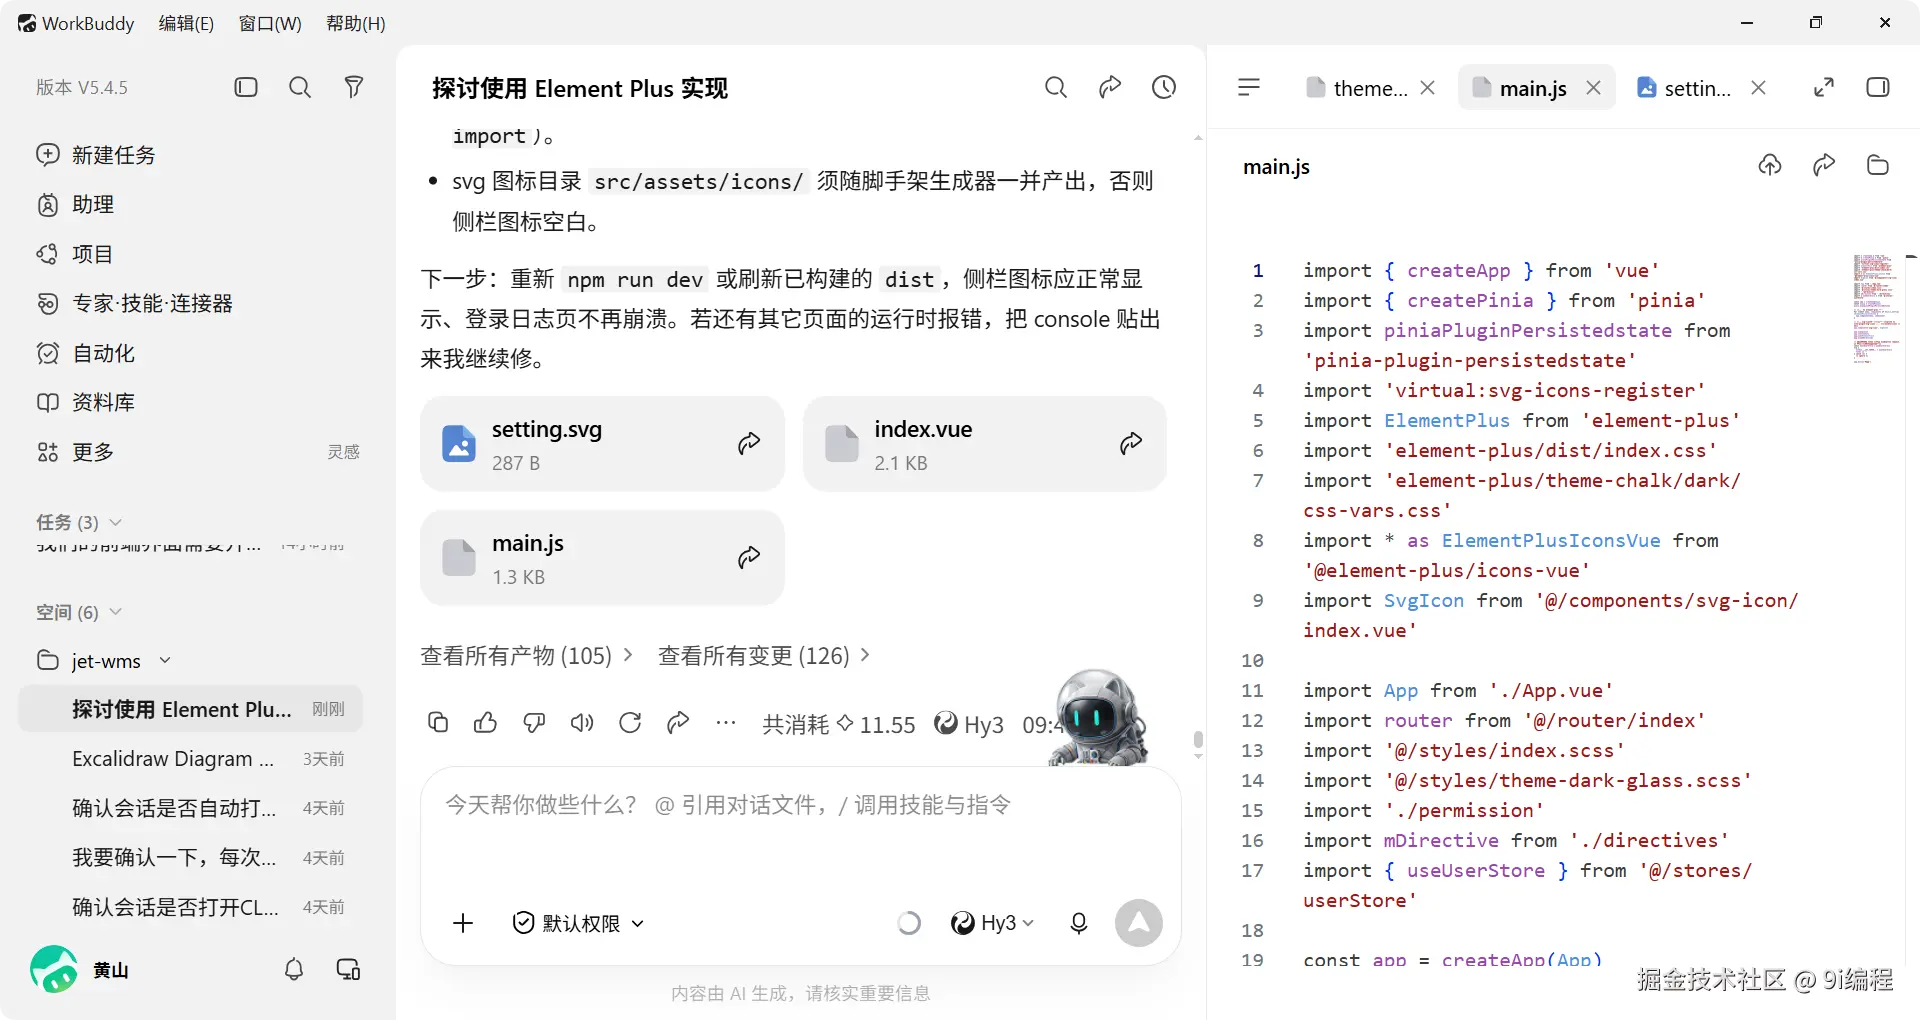Expand the jet-wms workspace dropdown
This screenshot has height=1020, width=1920.
[x=165, y=660]
